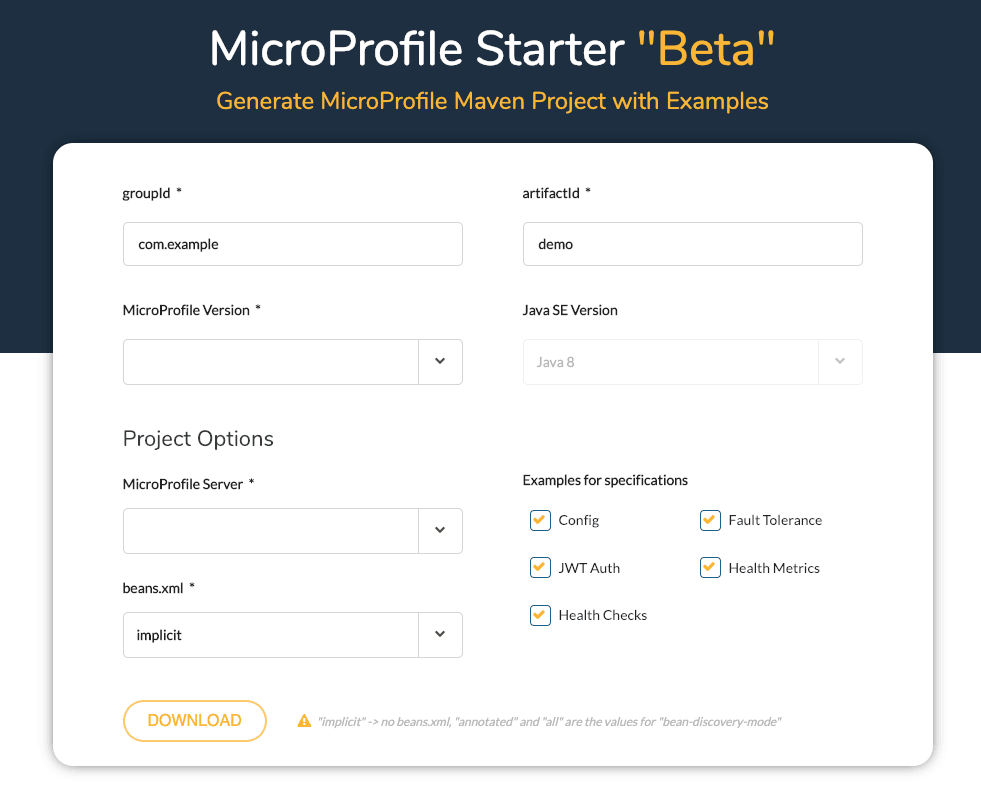The image size is (981, 788).
Task: Click the warning triangle icon beside the hint
Action: click(304, 721)
